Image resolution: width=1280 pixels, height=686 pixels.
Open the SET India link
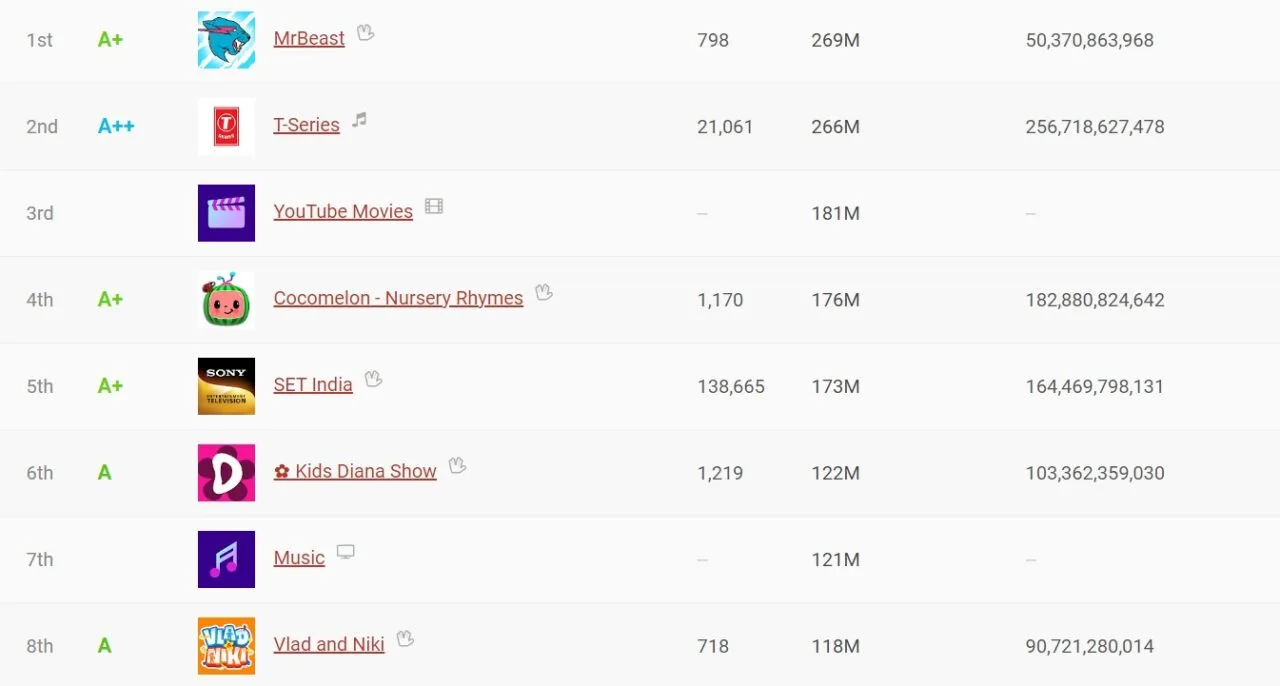[313, 385]
